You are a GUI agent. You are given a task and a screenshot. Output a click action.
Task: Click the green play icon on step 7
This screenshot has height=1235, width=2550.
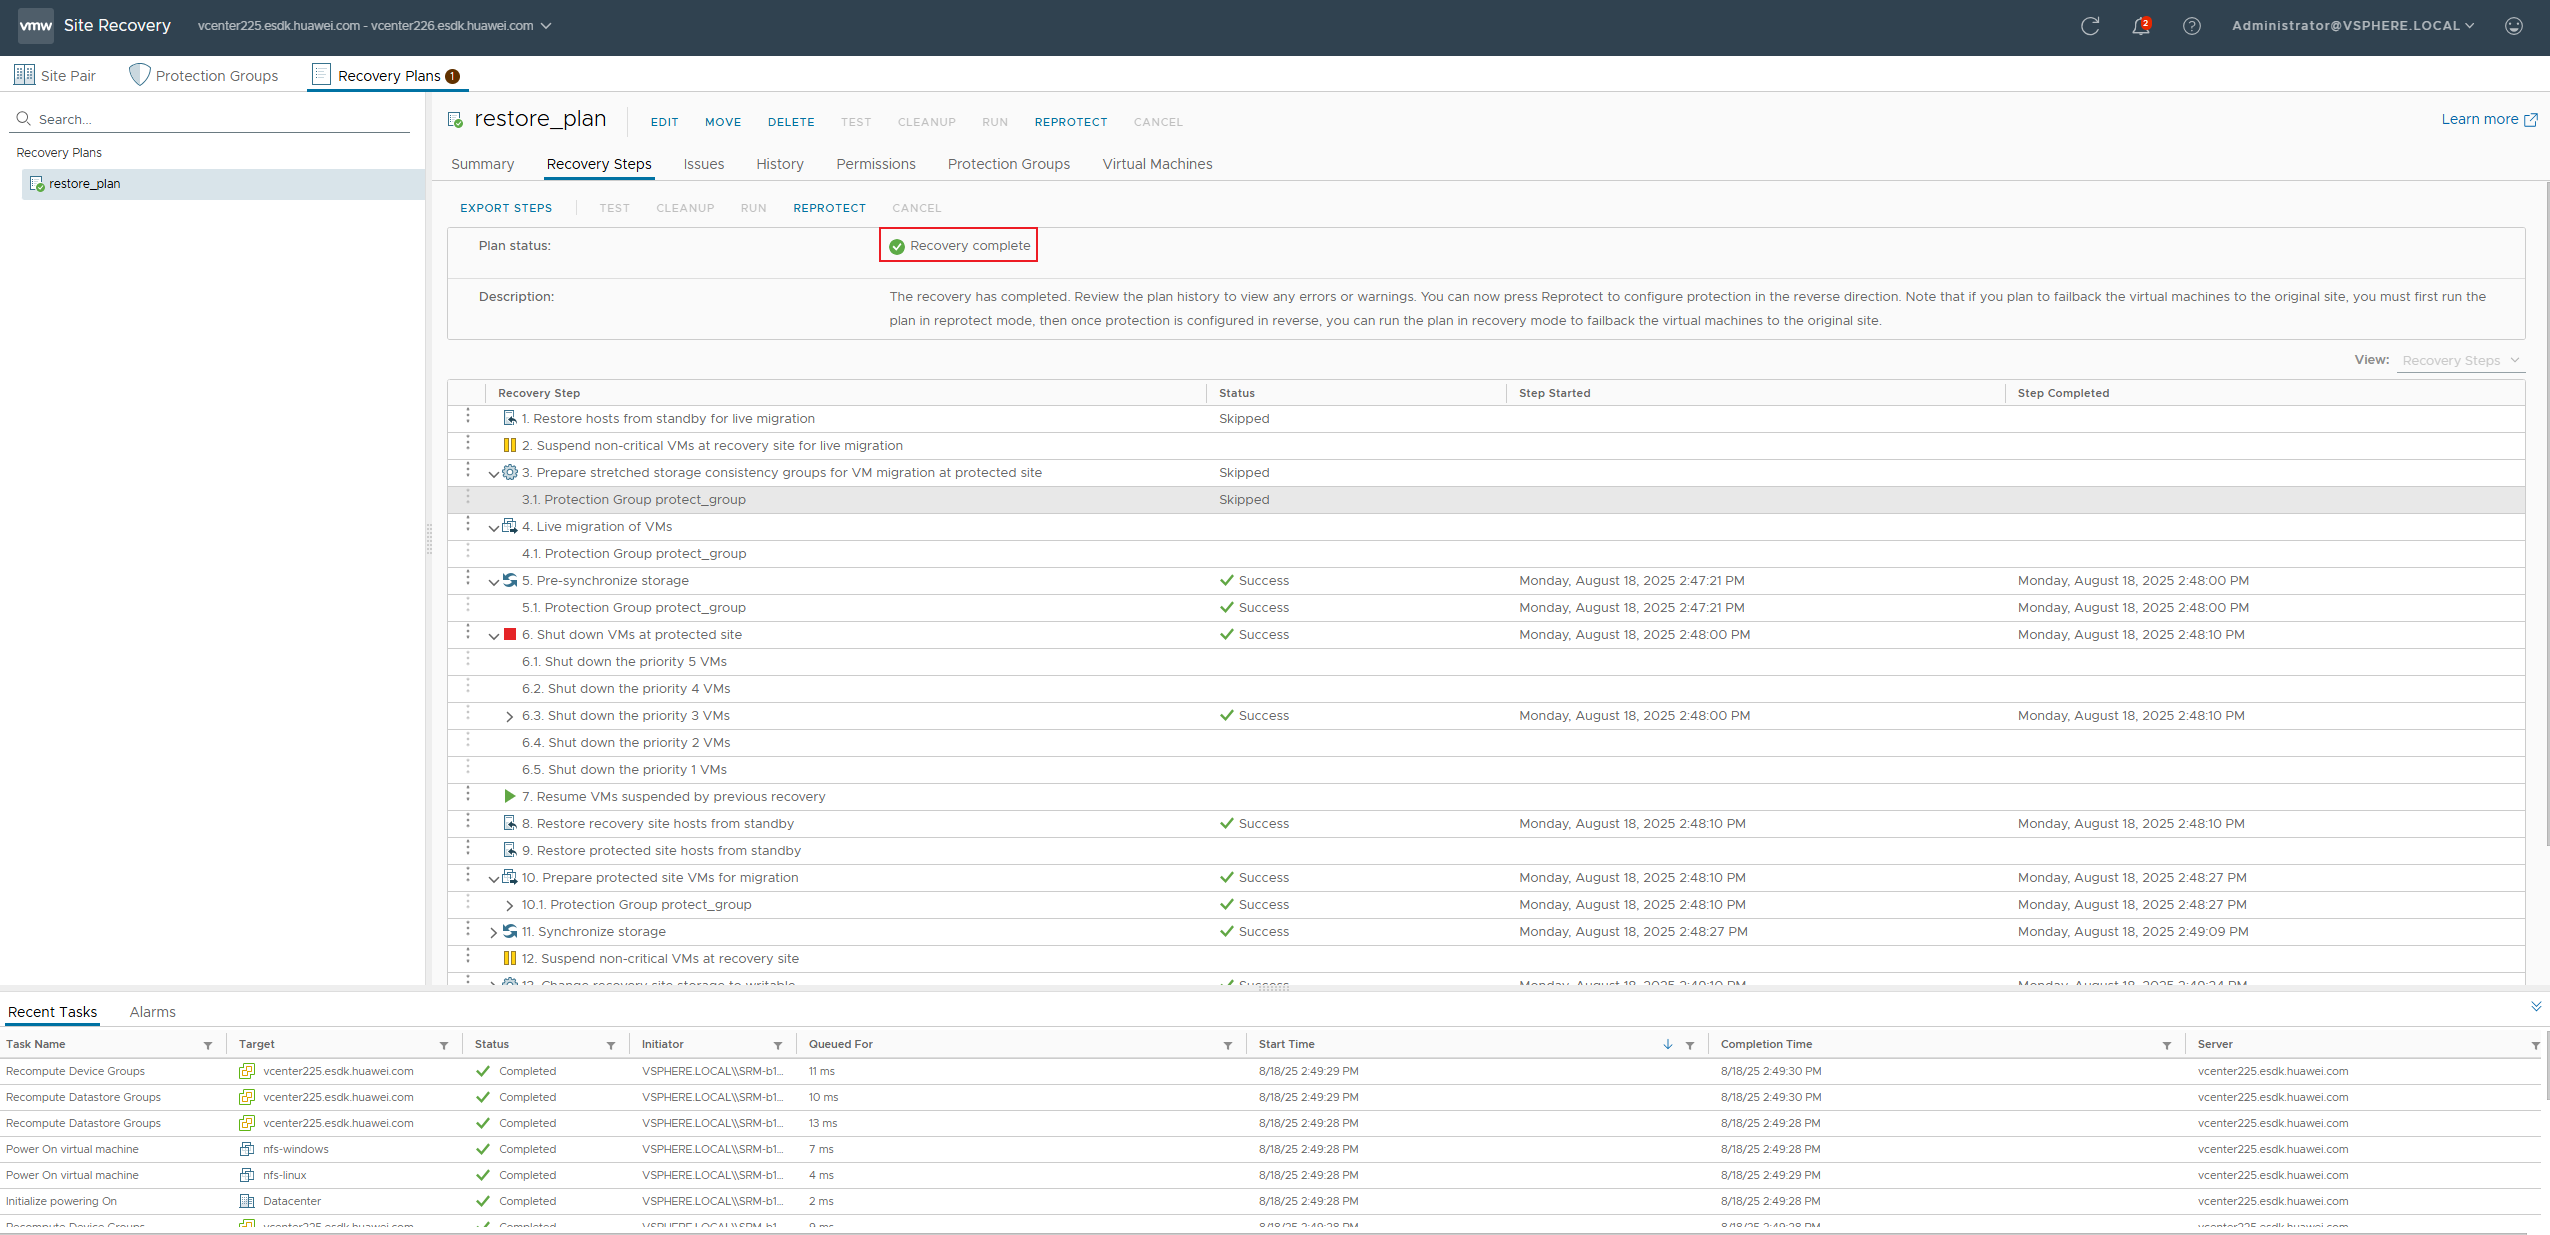click(x=510, y=797)
